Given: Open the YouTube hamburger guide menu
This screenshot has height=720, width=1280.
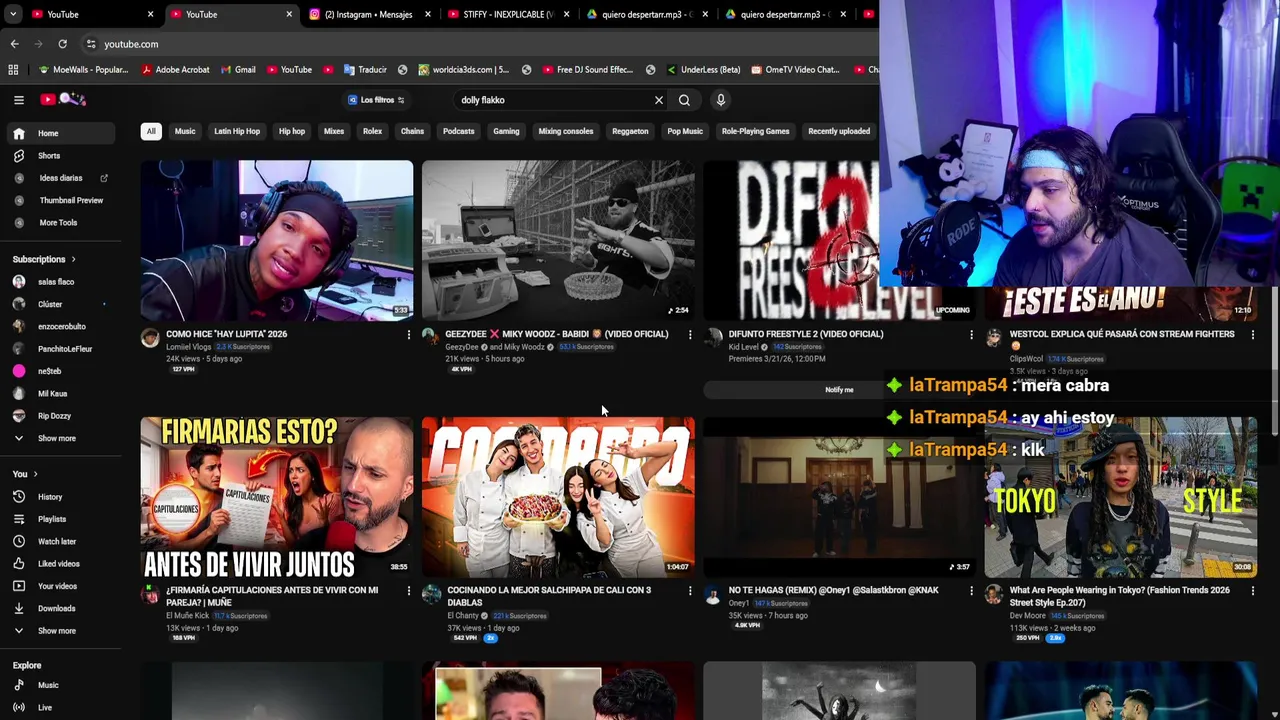Looking at the screenshot, I should click(x=19, y=100).
